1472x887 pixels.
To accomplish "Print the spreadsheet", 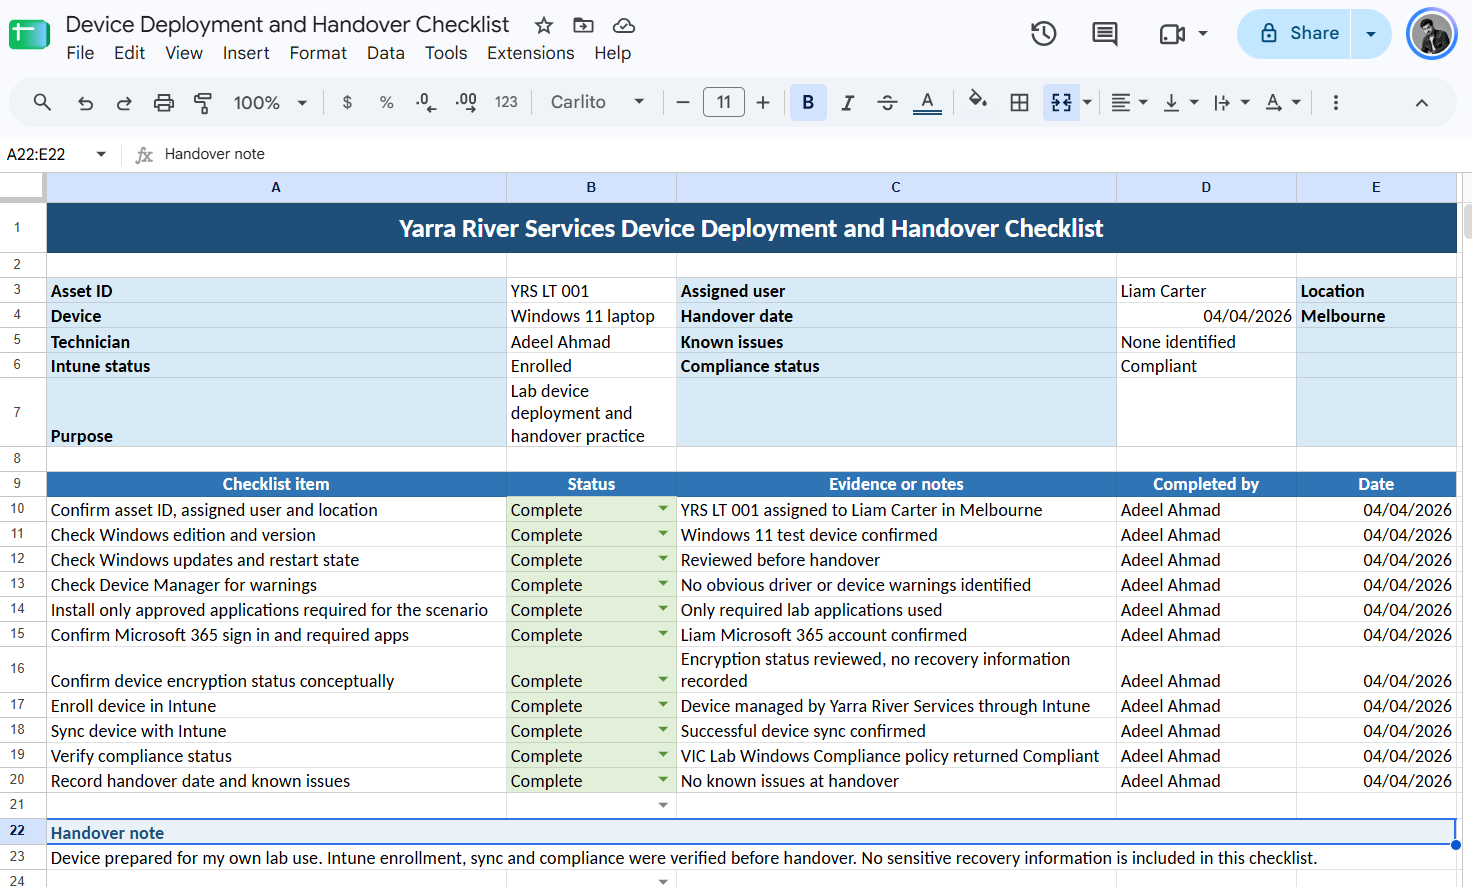I will [x=164, y=102].
